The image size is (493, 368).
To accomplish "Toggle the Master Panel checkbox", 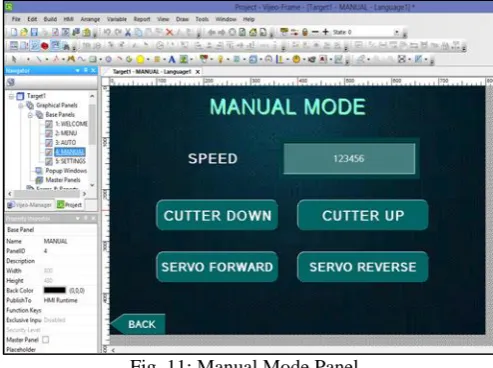I will pyautogui.click(x=46, y=340).
